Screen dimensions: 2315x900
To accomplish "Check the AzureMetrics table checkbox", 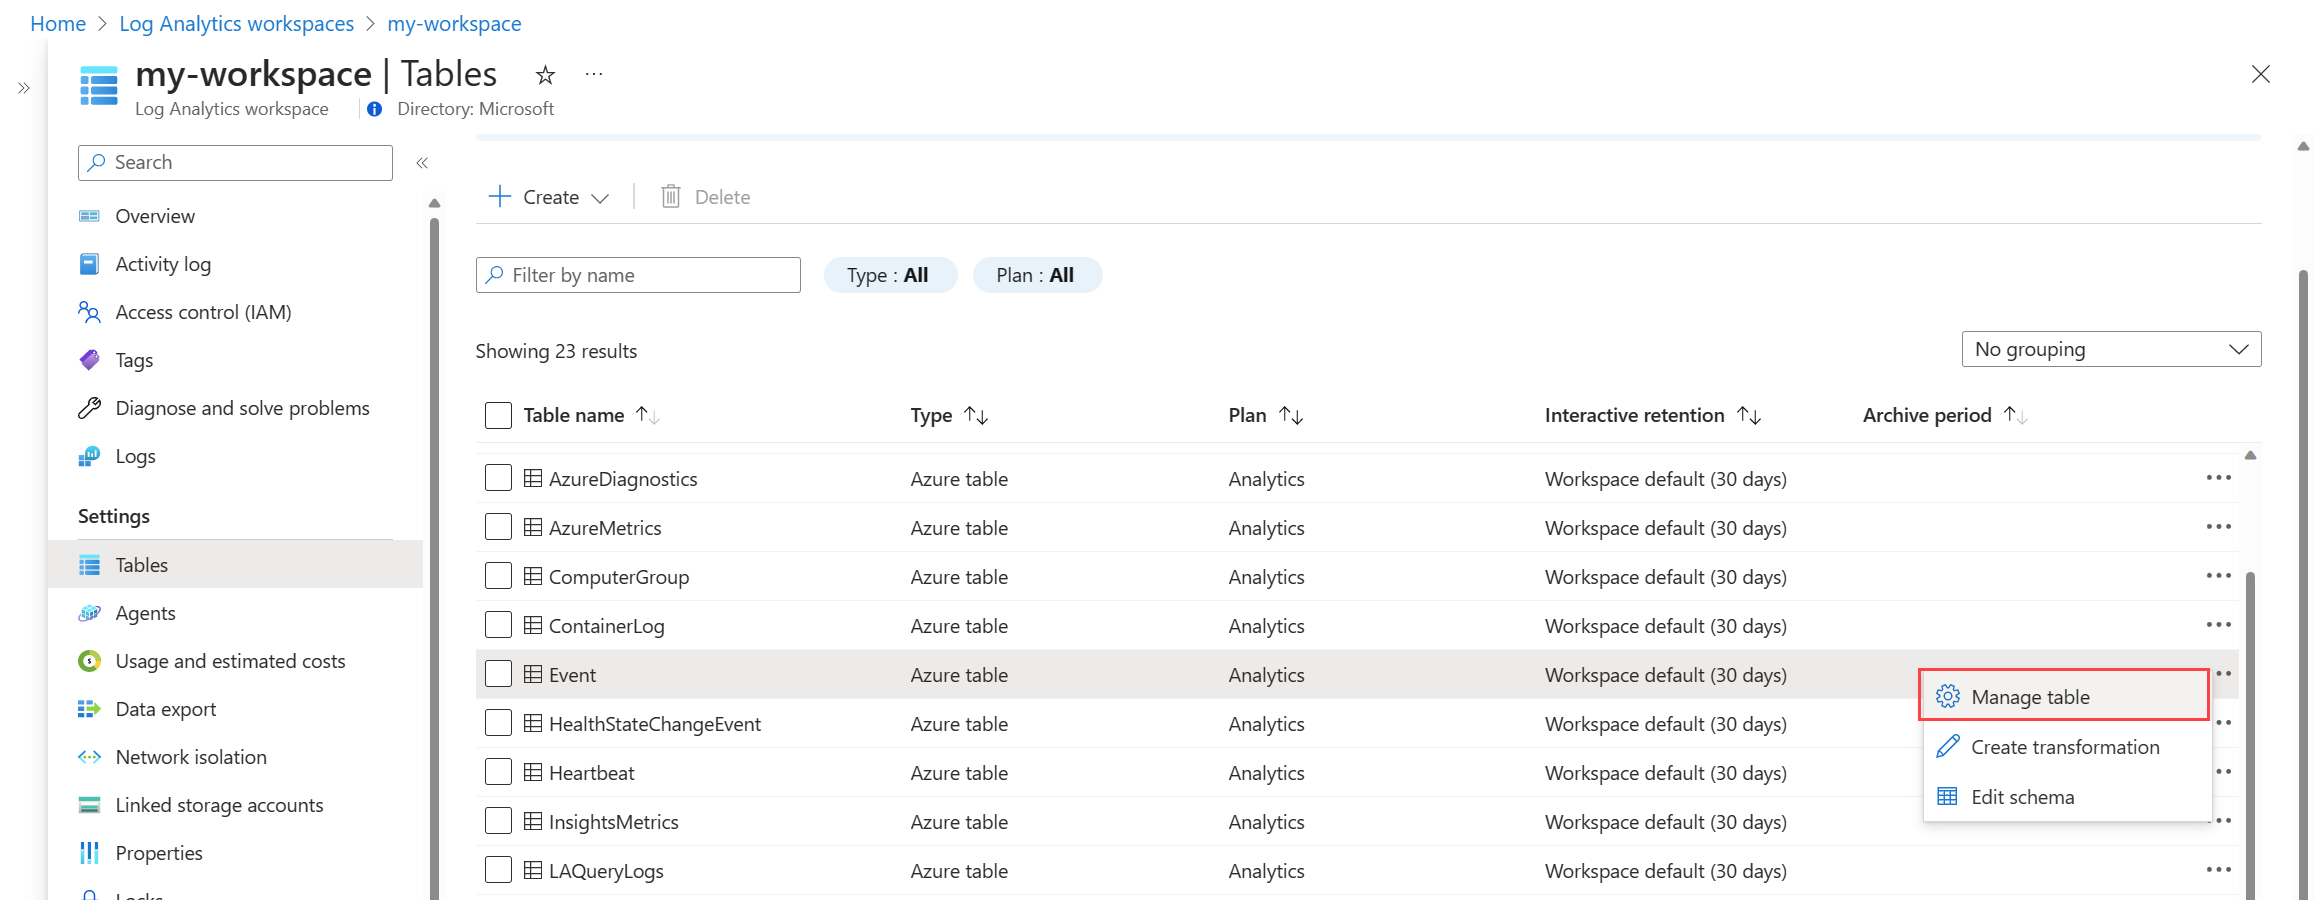I will (x=498, y=527).
